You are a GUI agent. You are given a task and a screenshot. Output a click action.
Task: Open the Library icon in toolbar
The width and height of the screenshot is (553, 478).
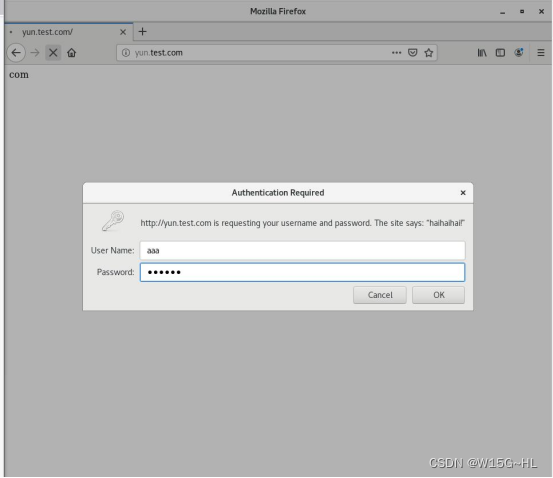(x=482, y=53)
